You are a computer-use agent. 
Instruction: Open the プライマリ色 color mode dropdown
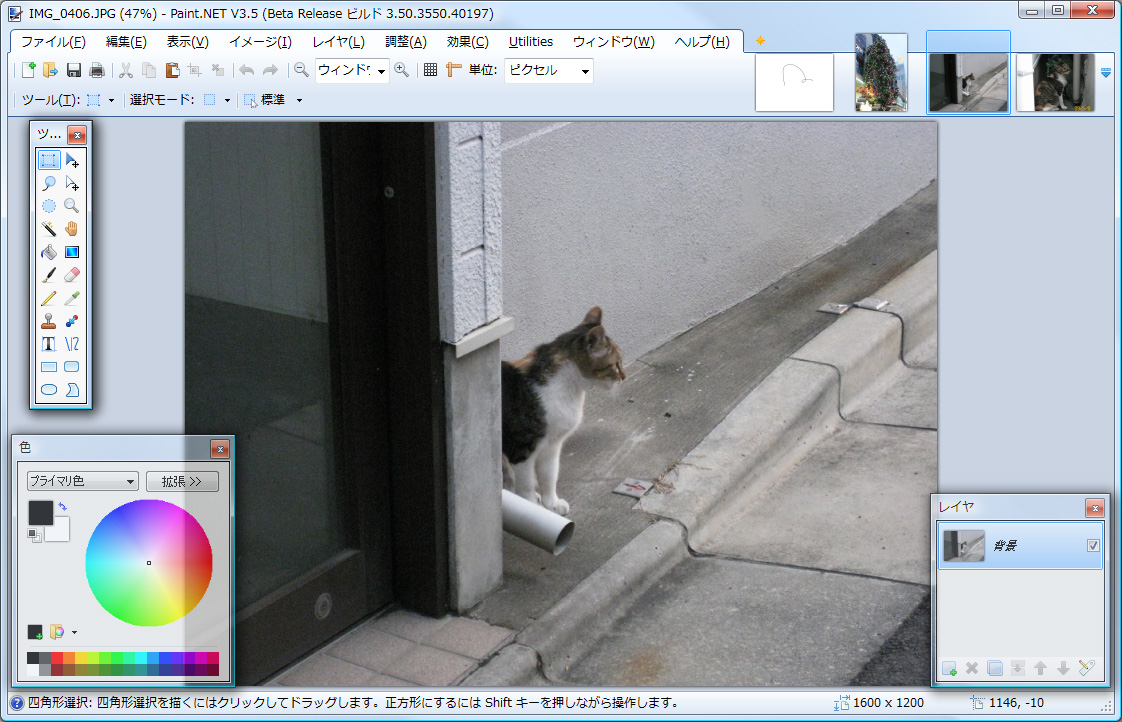point(82,481)
